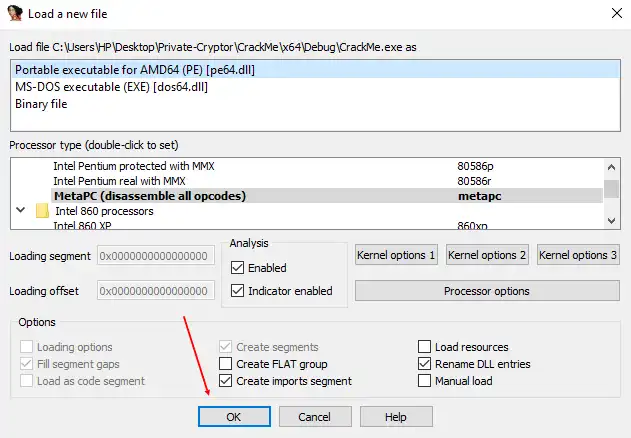Open Processor options dialog

(486, 291)
